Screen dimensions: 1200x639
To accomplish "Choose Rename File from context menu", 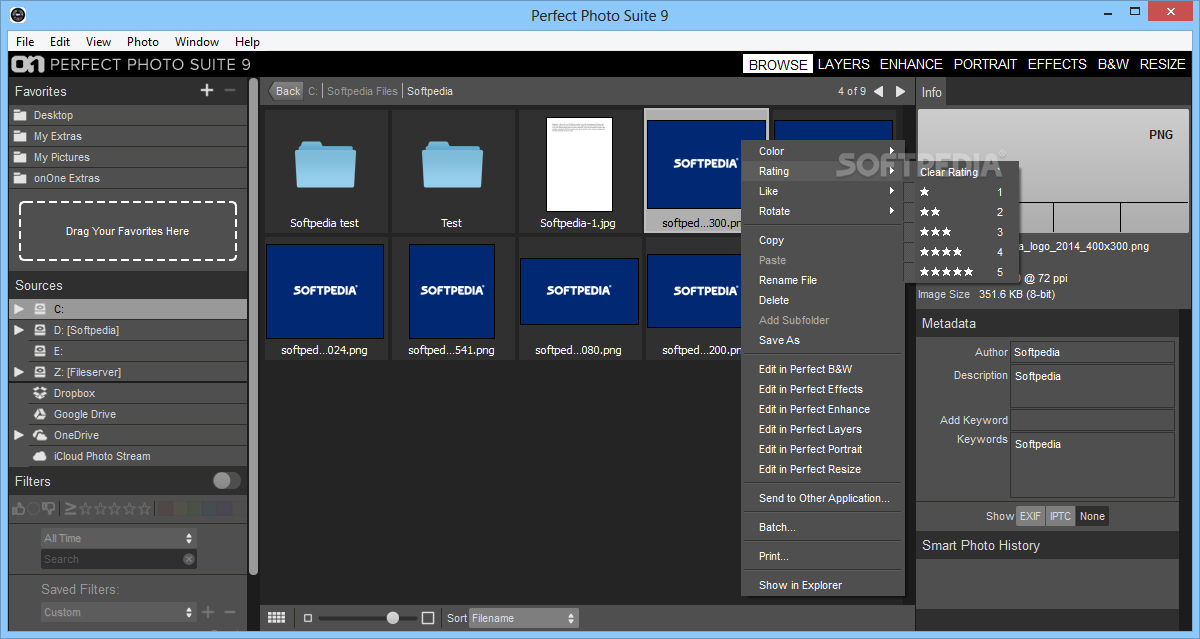I will click(x=825, y=280).
